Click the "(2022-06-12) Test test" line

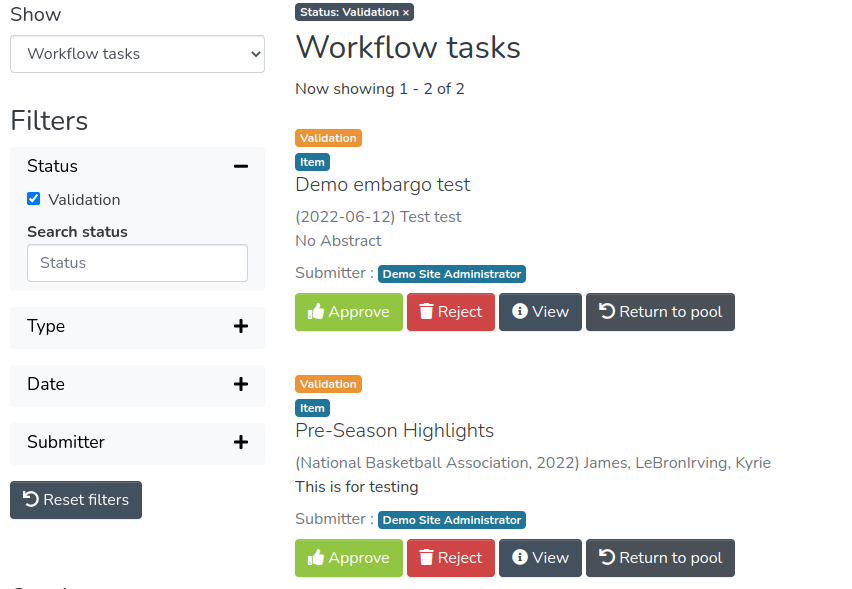pos(378,217)
